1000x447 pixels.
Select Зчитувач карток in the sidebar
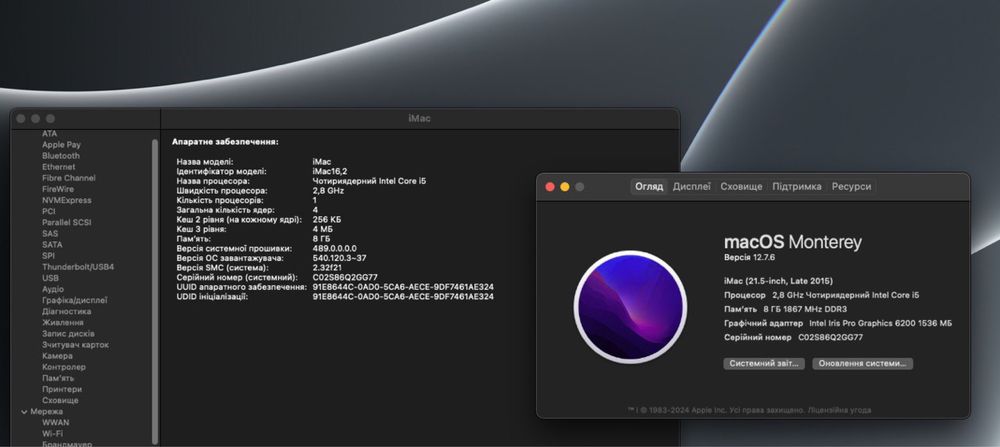point(75,345)
